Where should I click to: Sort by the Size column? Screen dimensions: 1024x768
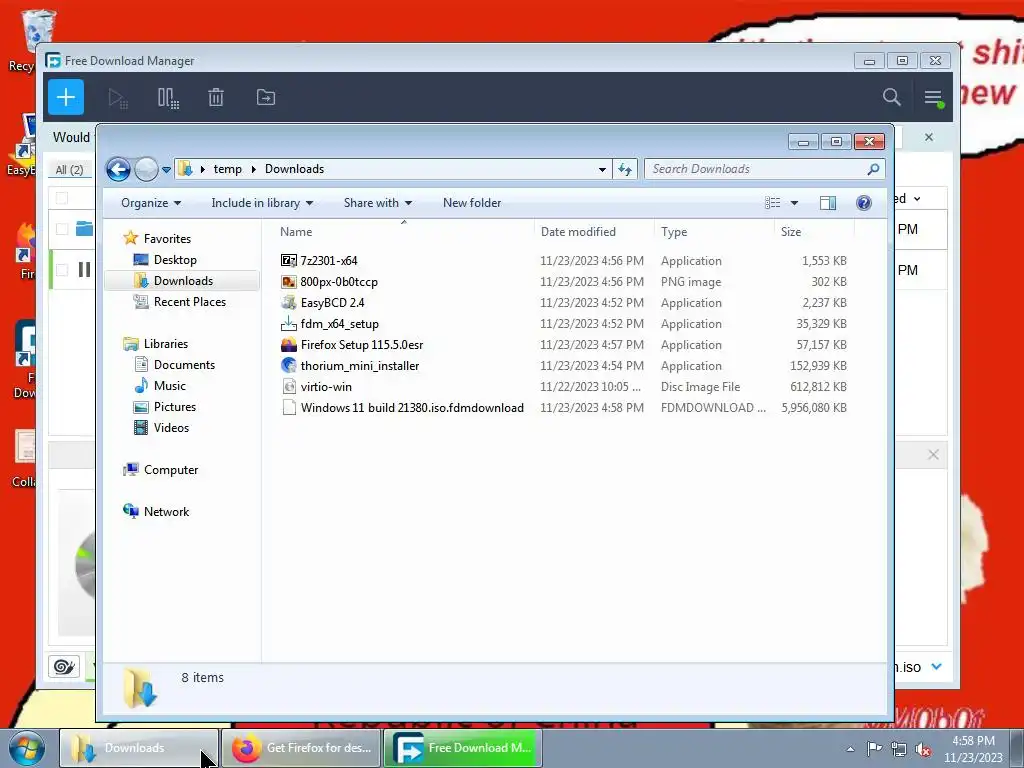(814, 232)
